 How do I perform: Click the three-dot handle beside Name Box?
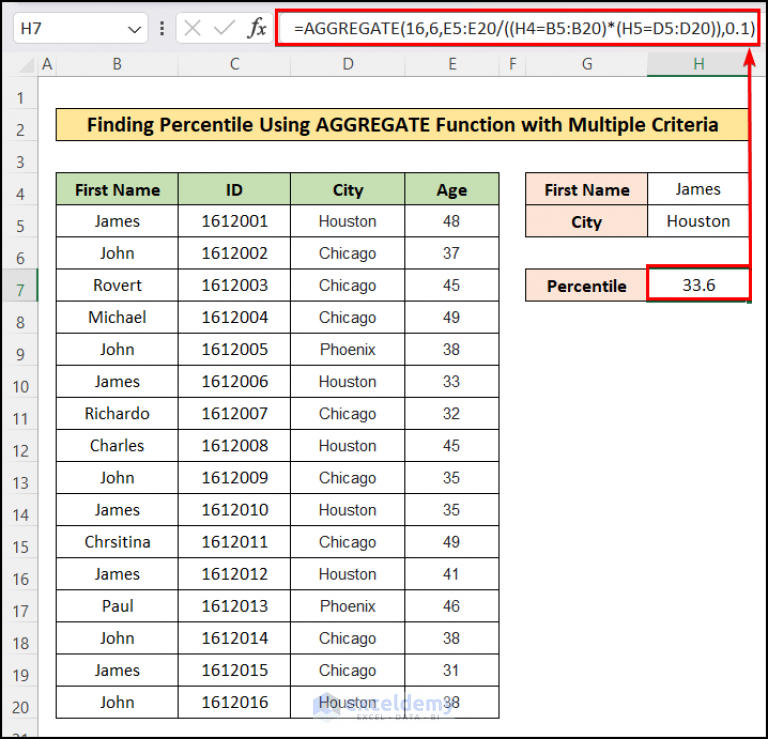pos(162,28)
